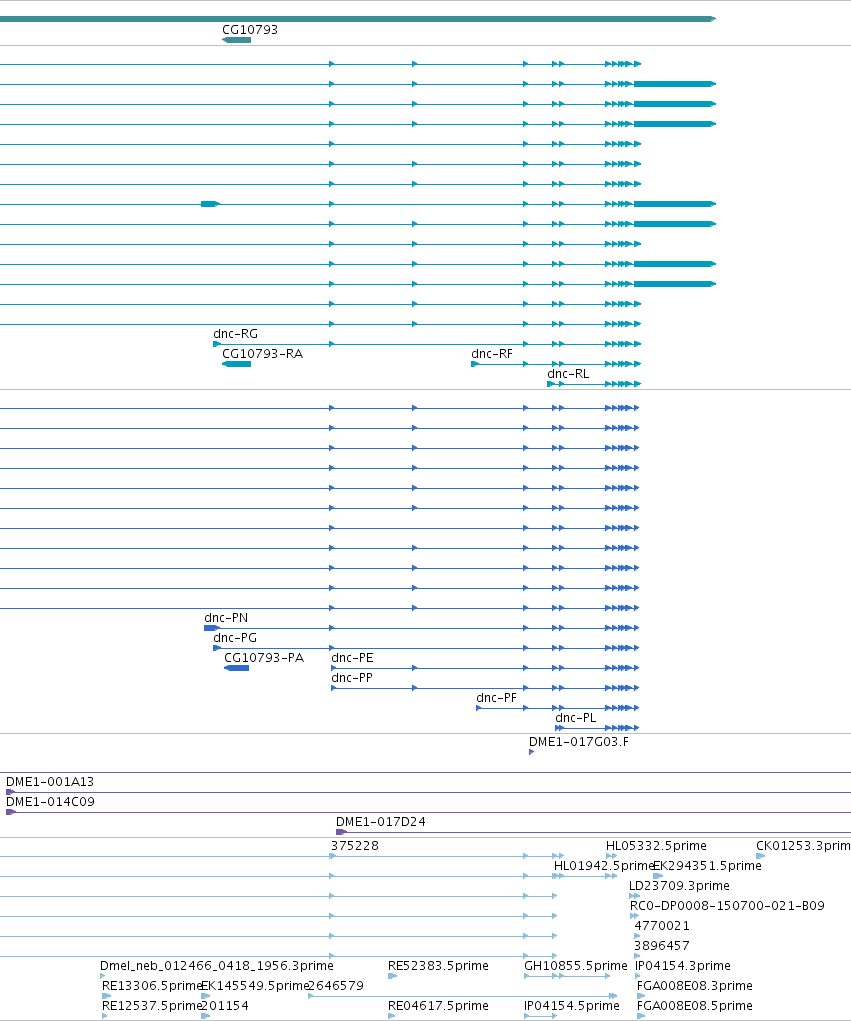Screen dimensions: 851x1021
Task: Select the HL01942.5prime EST label
Action: click(603, 865)
